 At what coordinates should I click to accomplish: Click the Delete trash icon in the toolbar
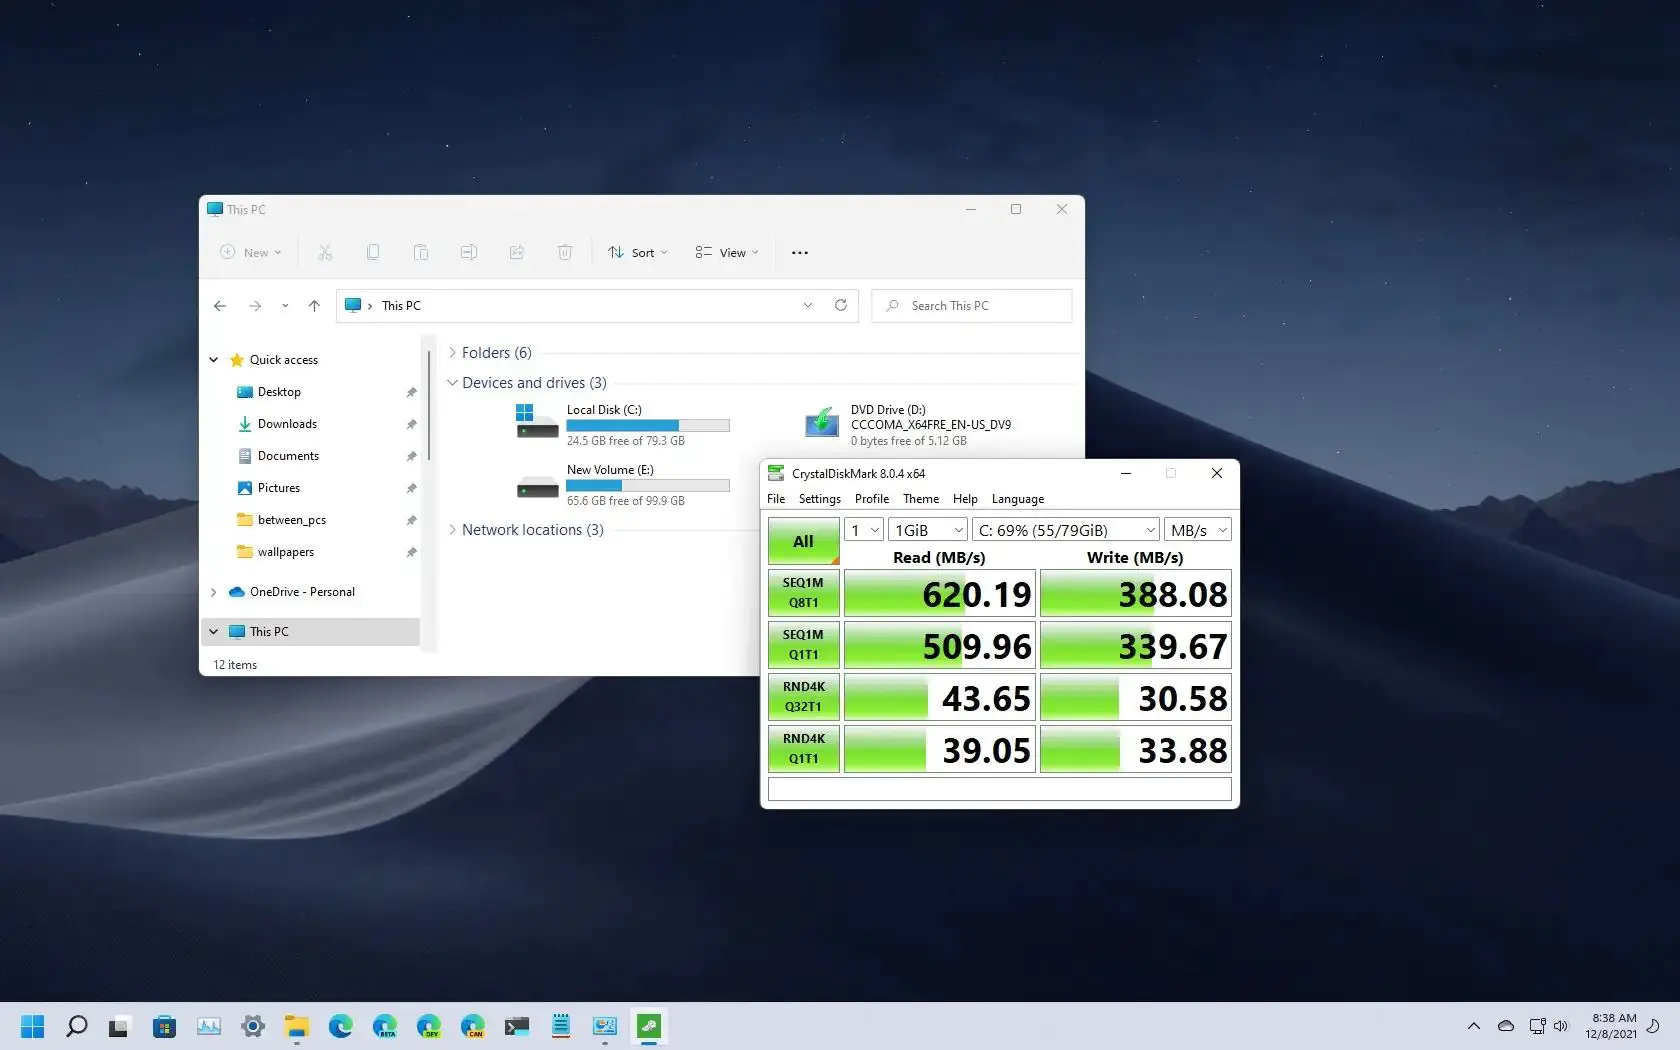tap(565, 252)
